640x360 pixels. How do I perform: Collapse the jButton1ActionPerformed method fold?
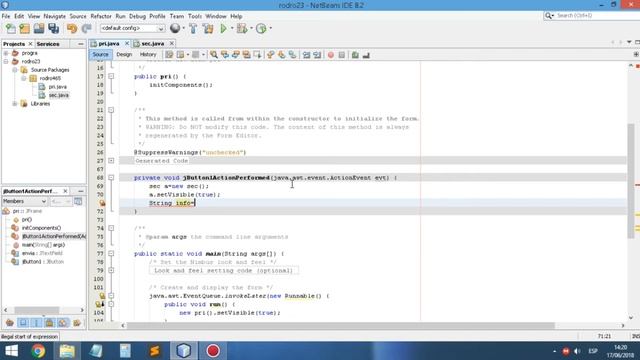click(111, 178)
